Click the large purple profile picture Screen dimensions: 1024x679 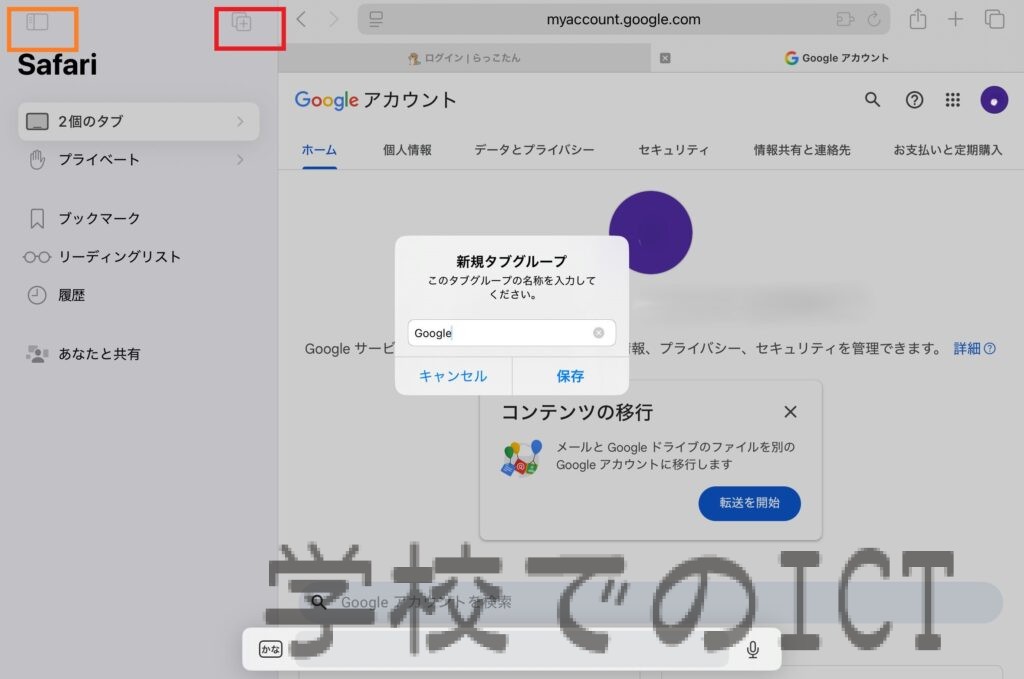click(x=650, y=232)
